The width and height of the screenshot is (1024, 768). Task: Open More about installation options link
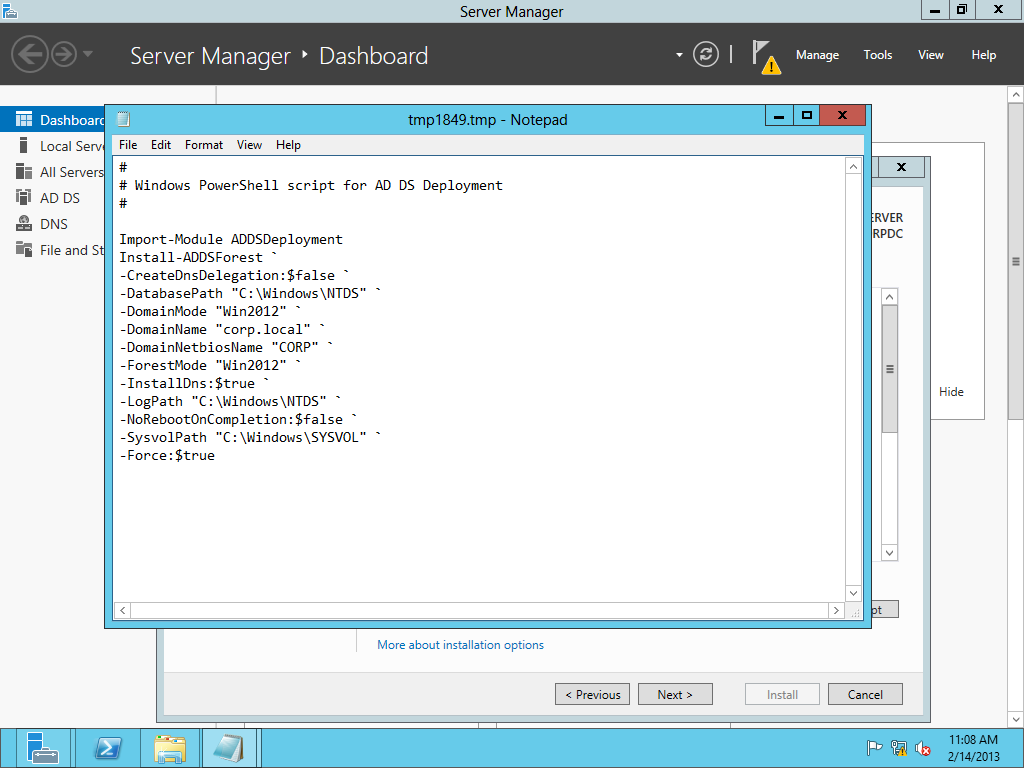[460, 645]
